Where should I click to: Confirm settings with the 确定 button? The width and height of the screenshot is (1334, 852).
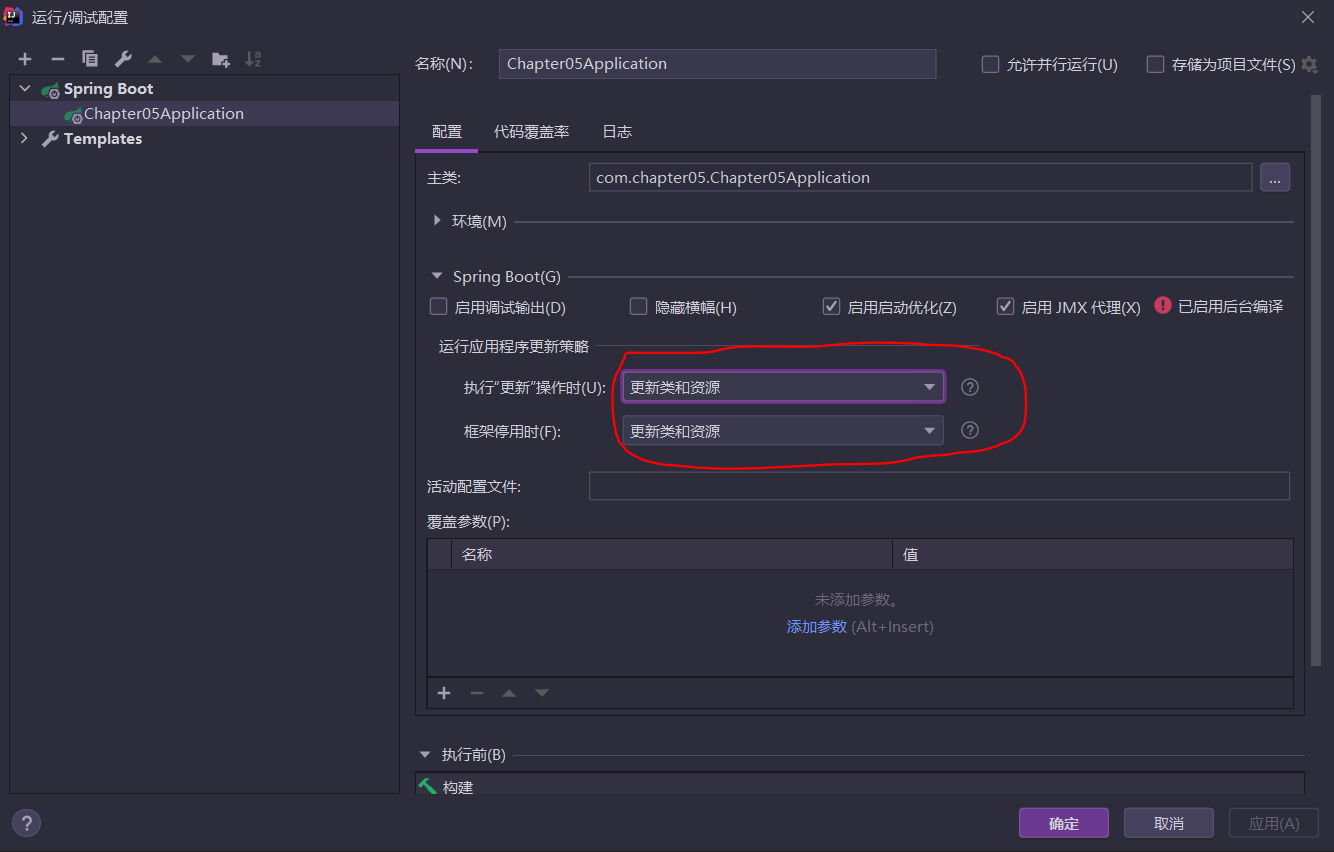point(1063,822)
